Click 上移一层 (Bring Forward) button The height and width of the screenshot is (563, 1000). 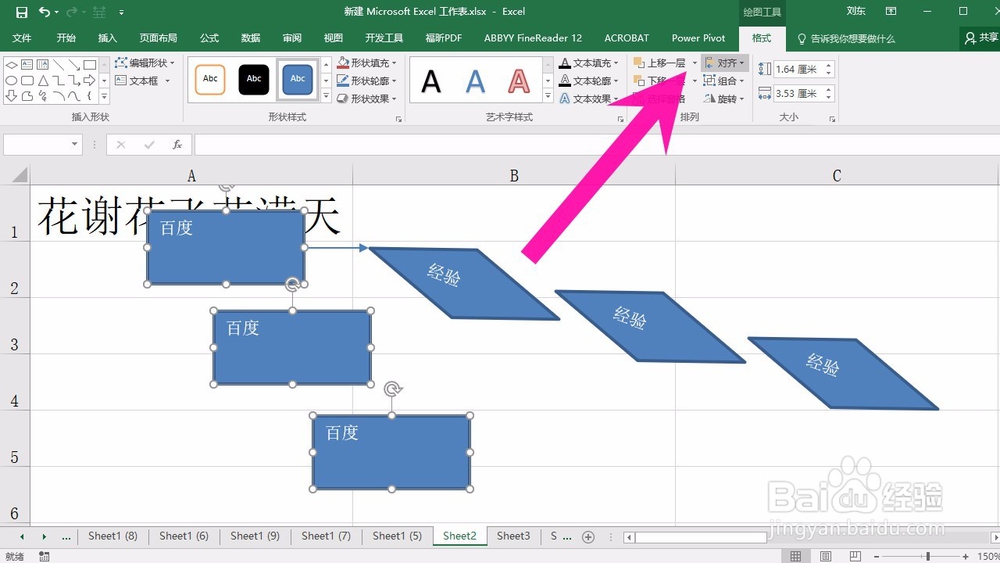tap(659, 63)
